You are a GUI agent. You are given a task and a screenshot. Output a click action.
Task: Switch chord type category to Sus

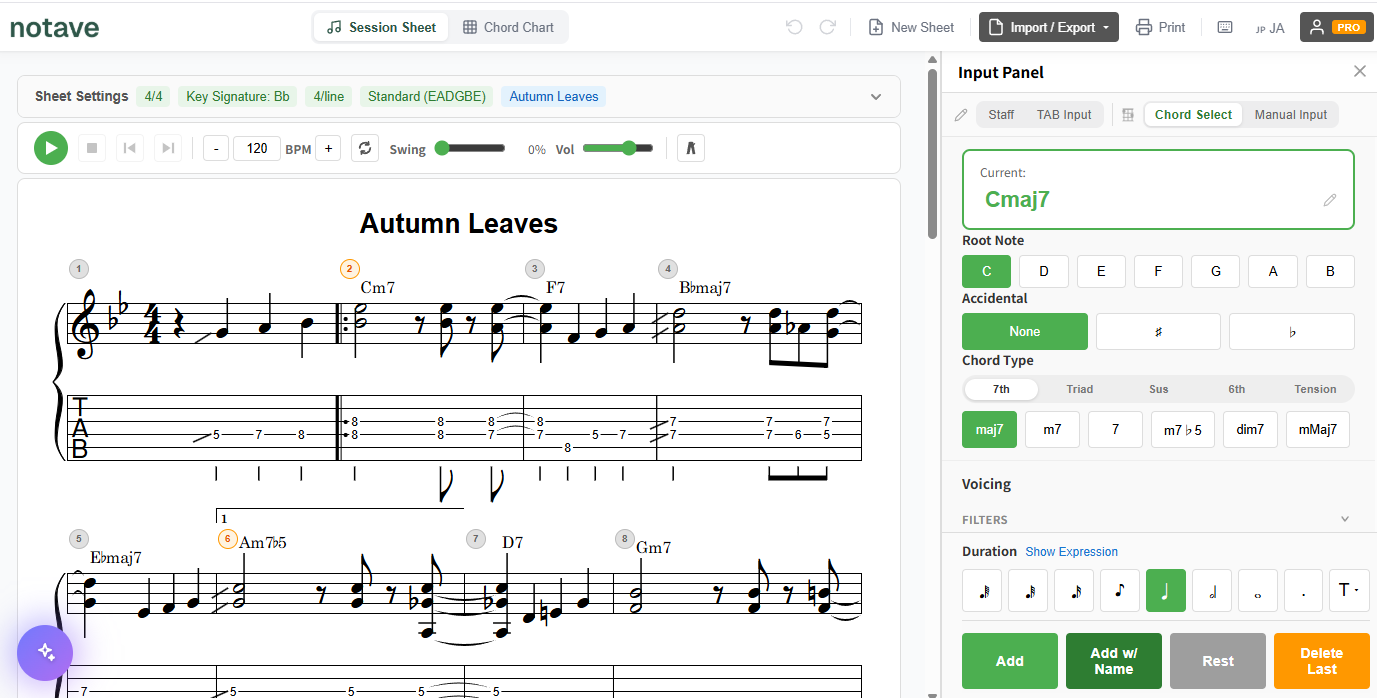[1158, 389]
